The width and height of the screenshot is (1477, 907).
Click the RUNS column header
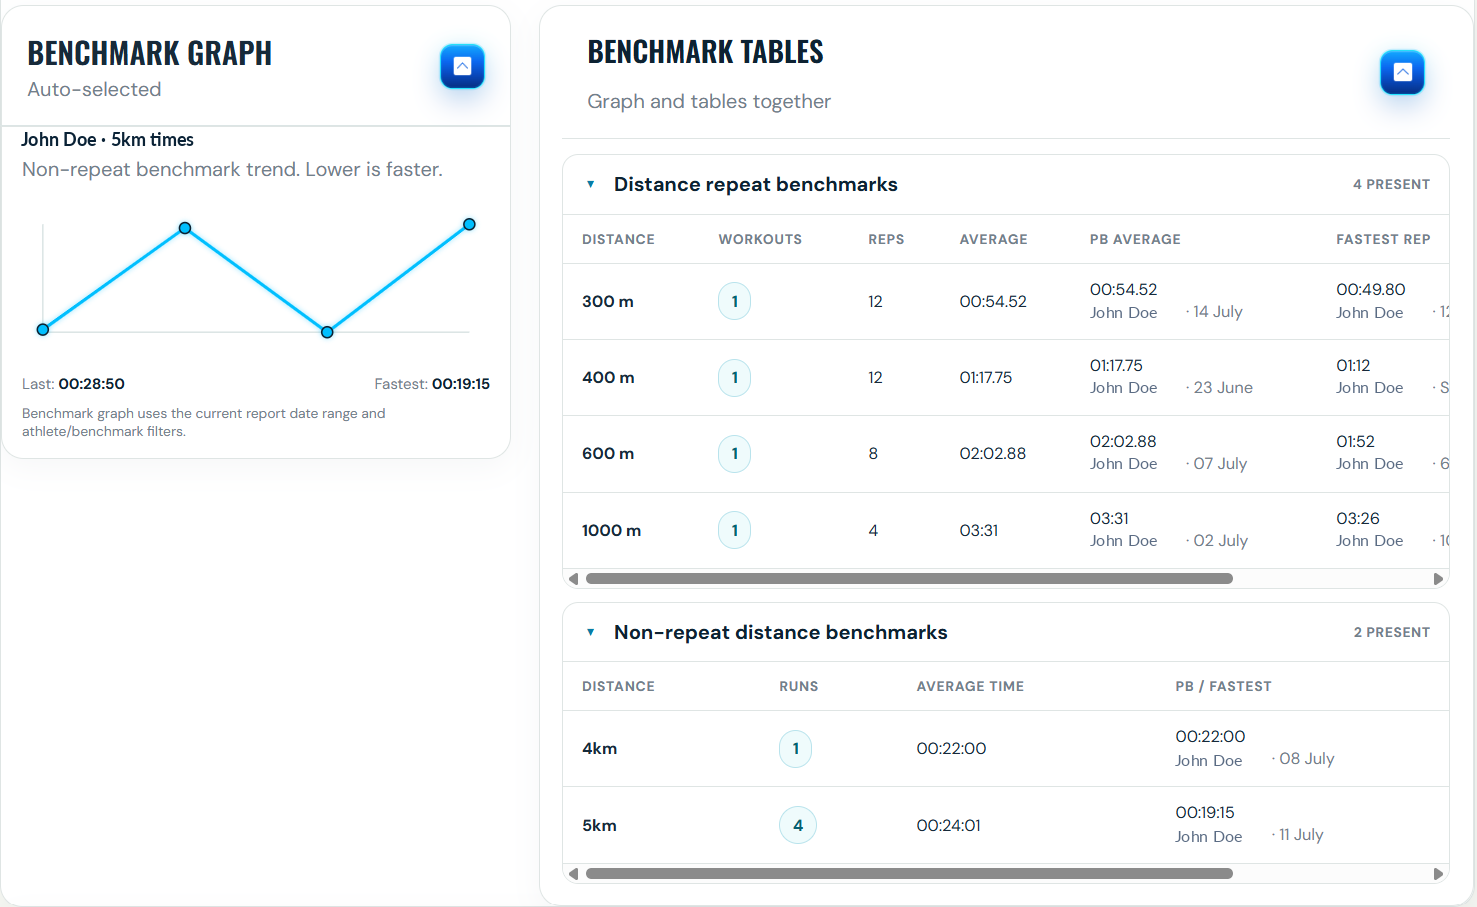(799, 686)
